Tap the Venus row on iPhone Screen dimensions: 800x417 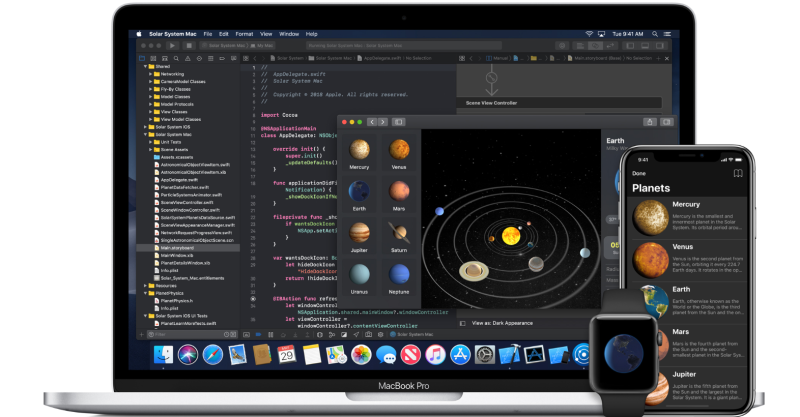click(x=689, y=260)
